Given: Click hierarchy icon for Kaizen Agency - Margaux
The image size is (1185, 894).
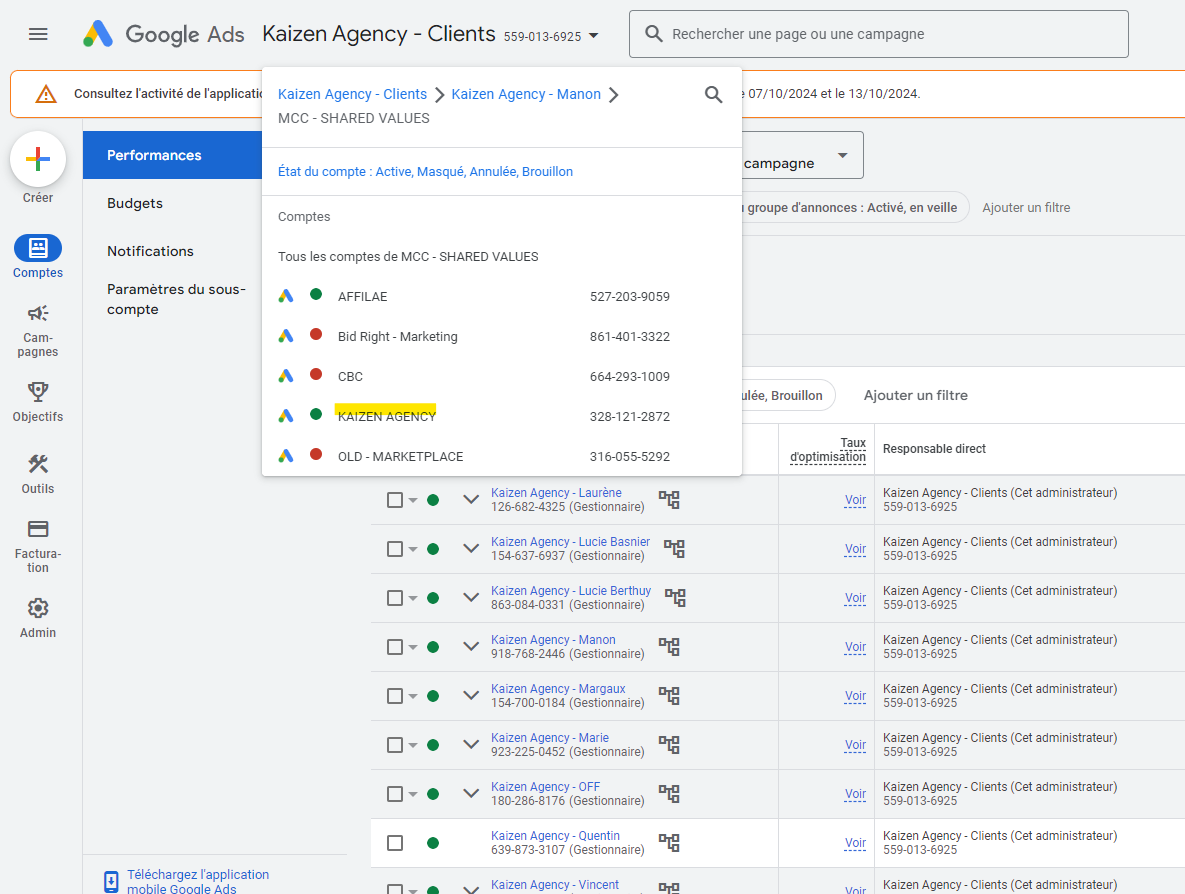Looking at the screenshot, I should (669, 695).
